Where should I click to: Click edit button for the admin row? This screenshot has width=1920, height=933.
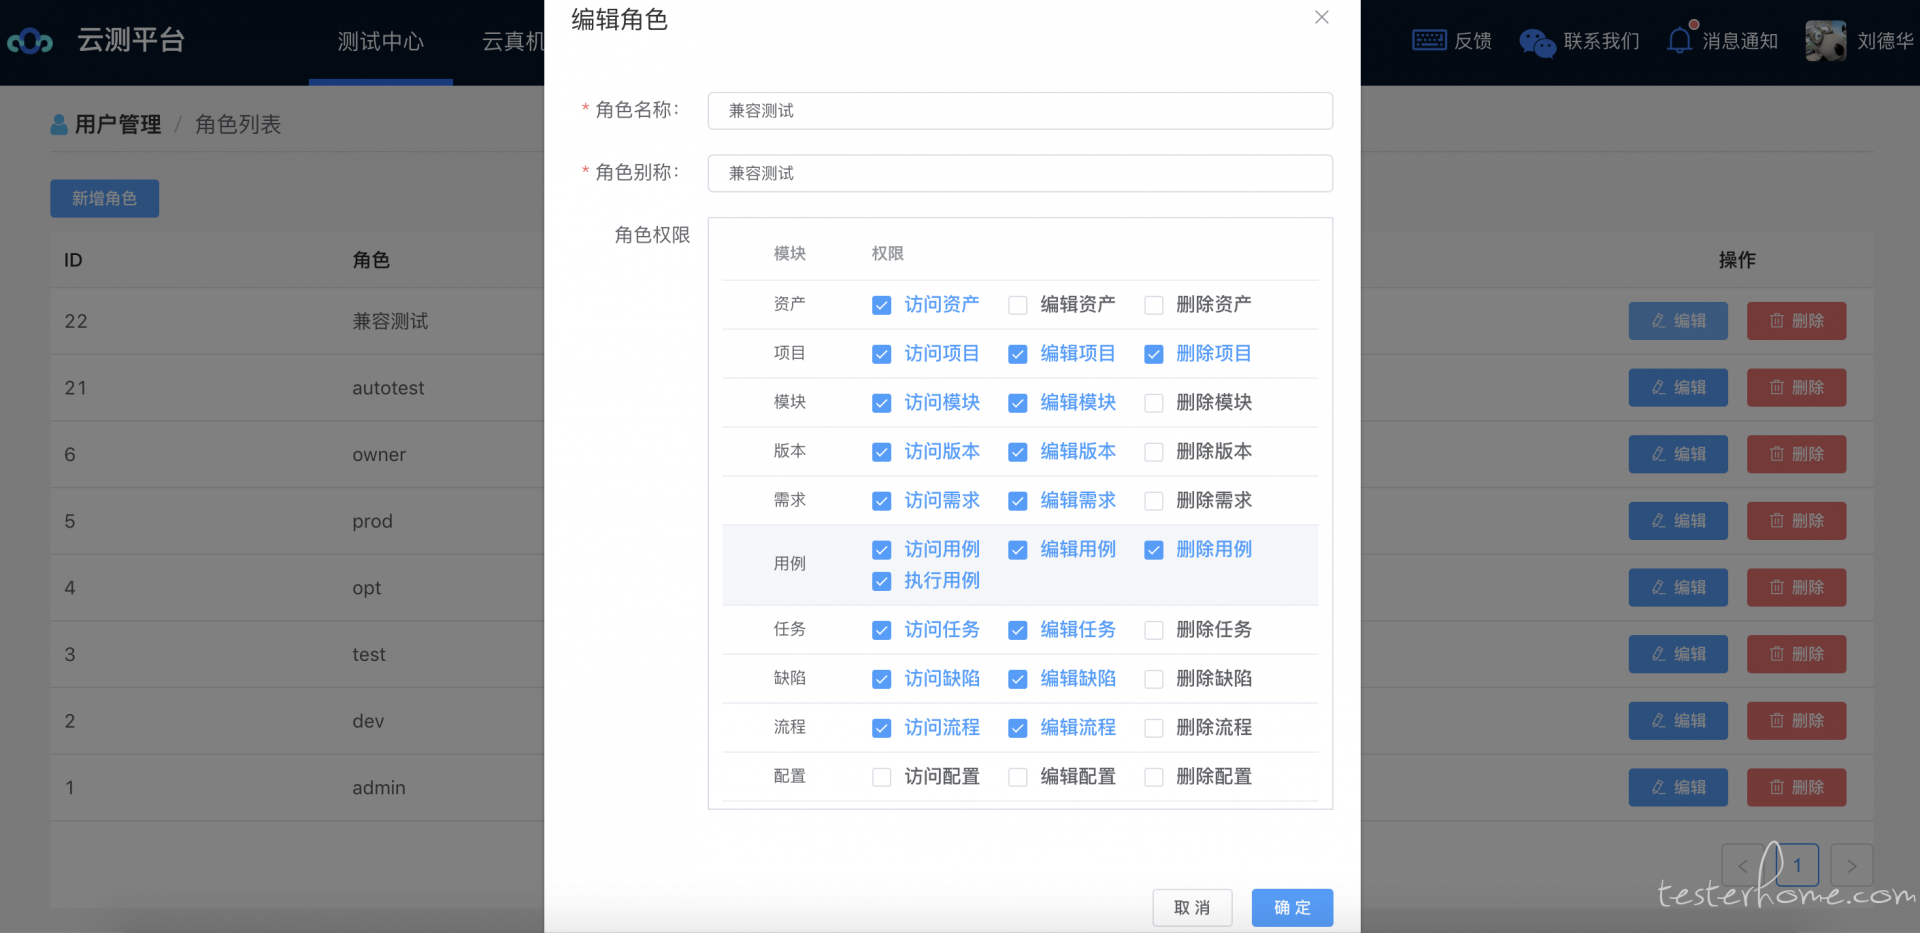[x=1677, y=787]
